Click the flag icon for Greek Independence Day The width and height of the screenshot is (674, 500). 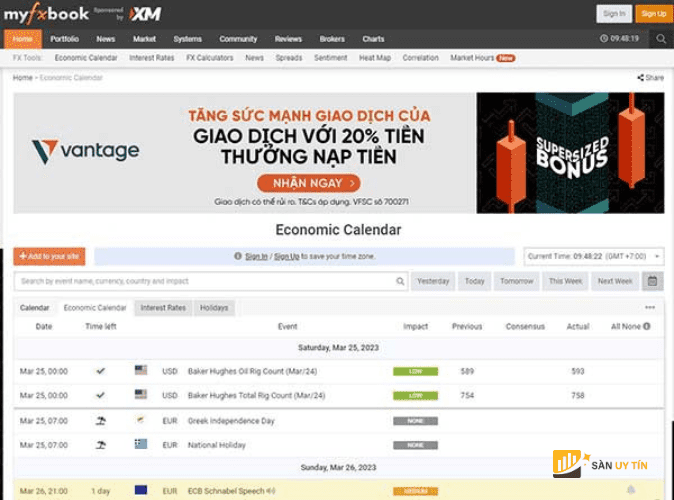click(x=140, y=419)
